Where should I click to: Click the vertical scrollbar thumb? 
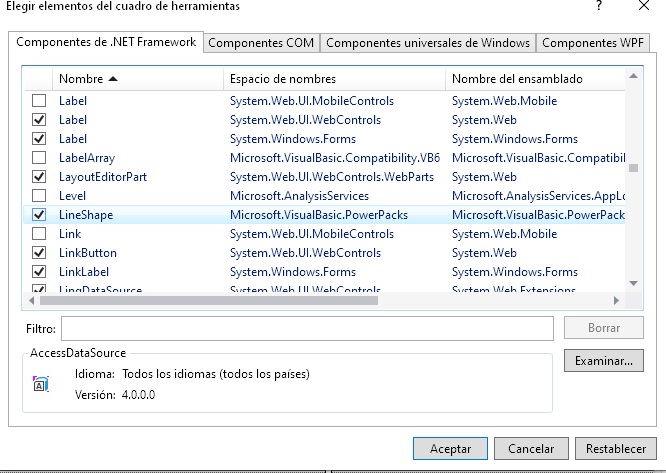click(634, 168)
